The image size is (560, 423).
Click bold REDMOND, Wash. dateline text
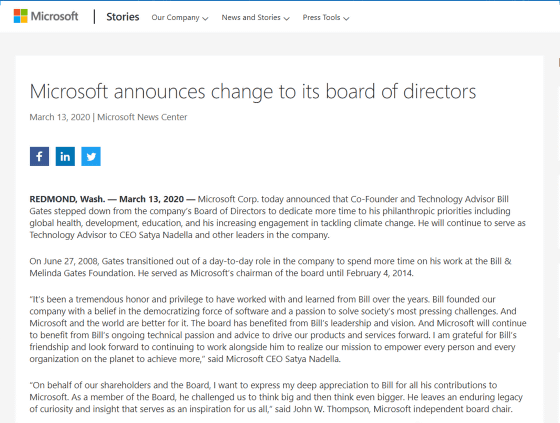pos(67,199)
